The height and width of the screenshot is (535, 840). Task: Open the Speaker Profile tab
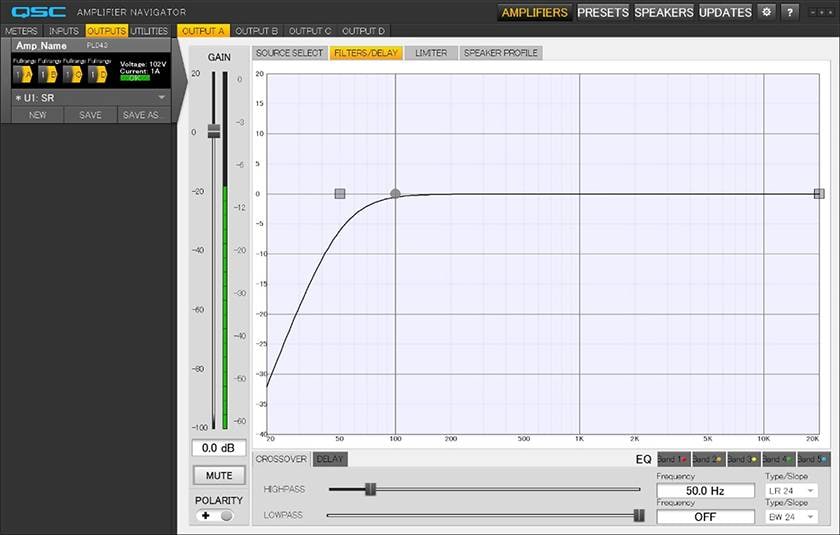point(500,53)
